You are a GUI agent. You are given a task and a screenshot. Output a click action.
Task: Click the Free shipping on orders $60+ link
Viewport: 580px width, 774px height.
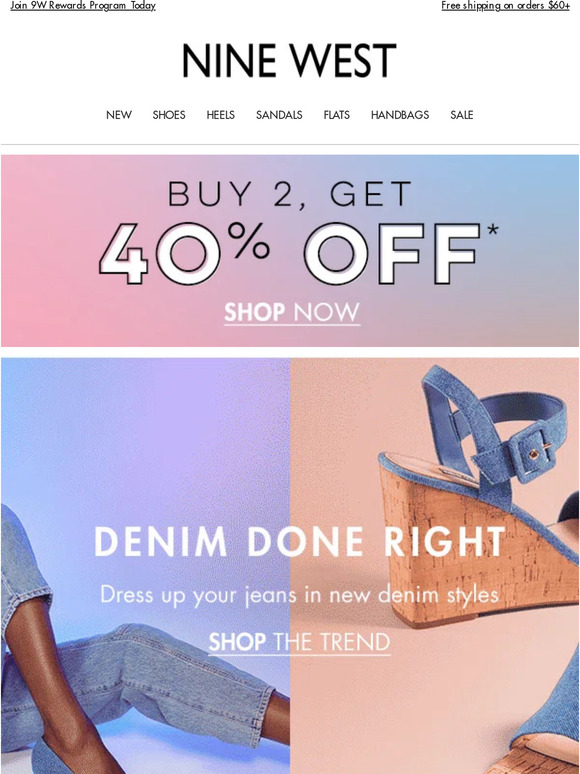click(x=505, y=5)
